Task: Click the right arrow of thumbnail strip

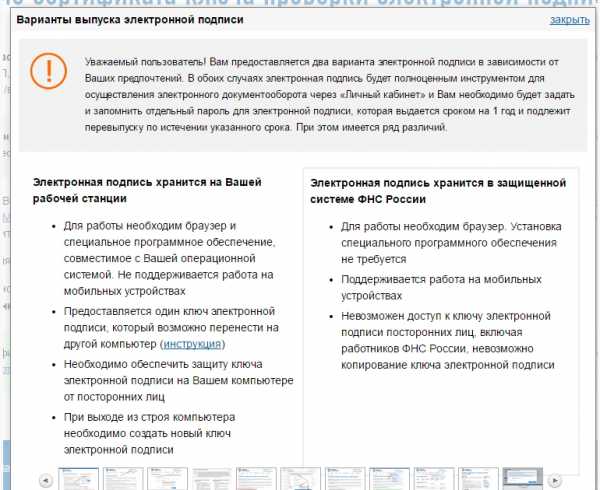Action: tap(554, 480)
